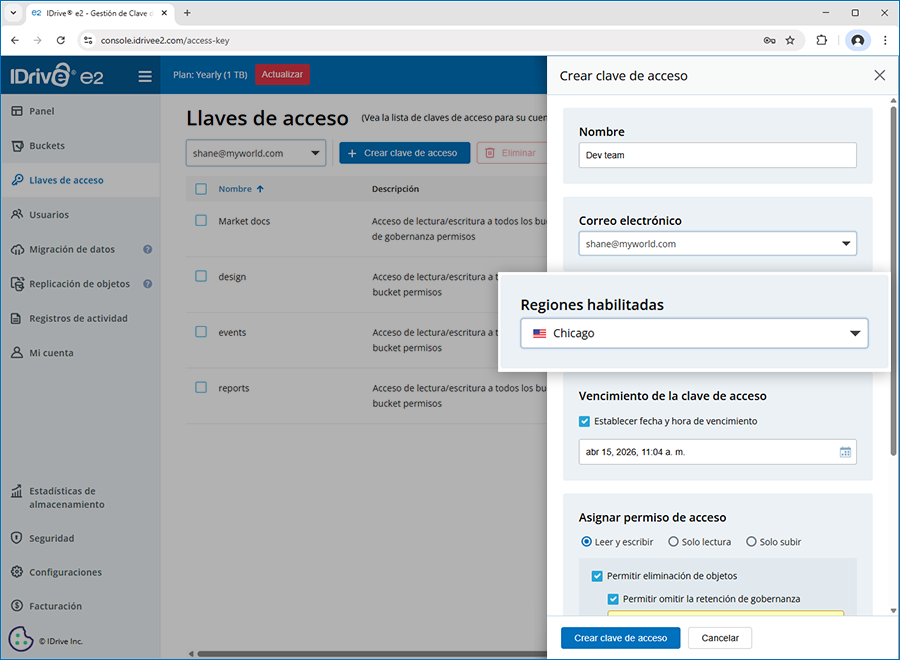Open Buckets in the sidebar

tap(47, 146)
